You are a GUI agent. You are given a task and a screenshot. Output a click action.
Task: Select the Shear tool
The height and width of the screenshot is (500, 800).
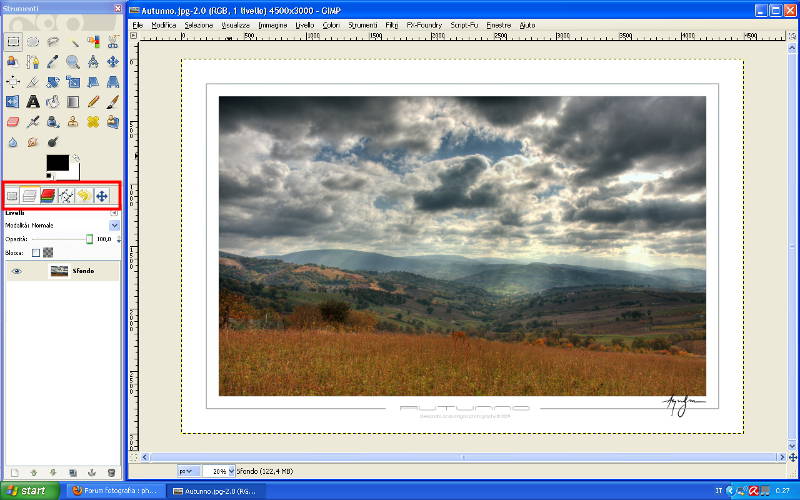pyautogui.click(x=93, y=82)
